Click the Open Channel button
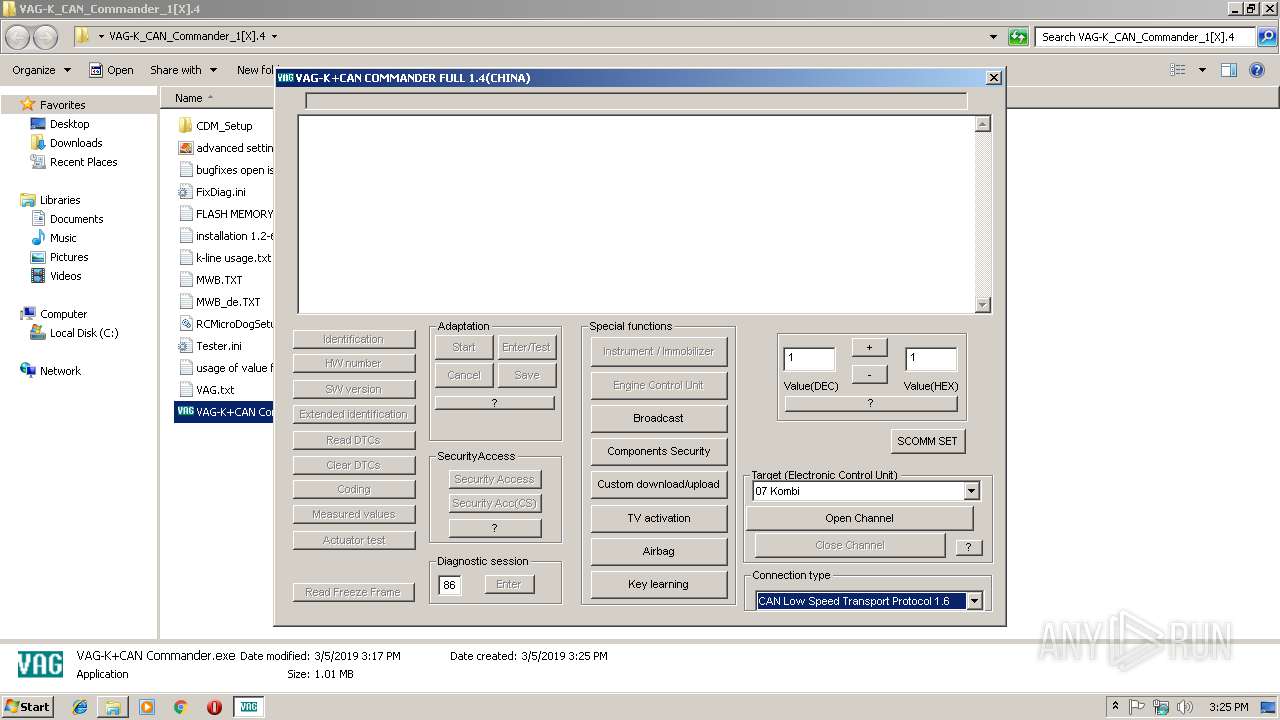 point(859,518)
